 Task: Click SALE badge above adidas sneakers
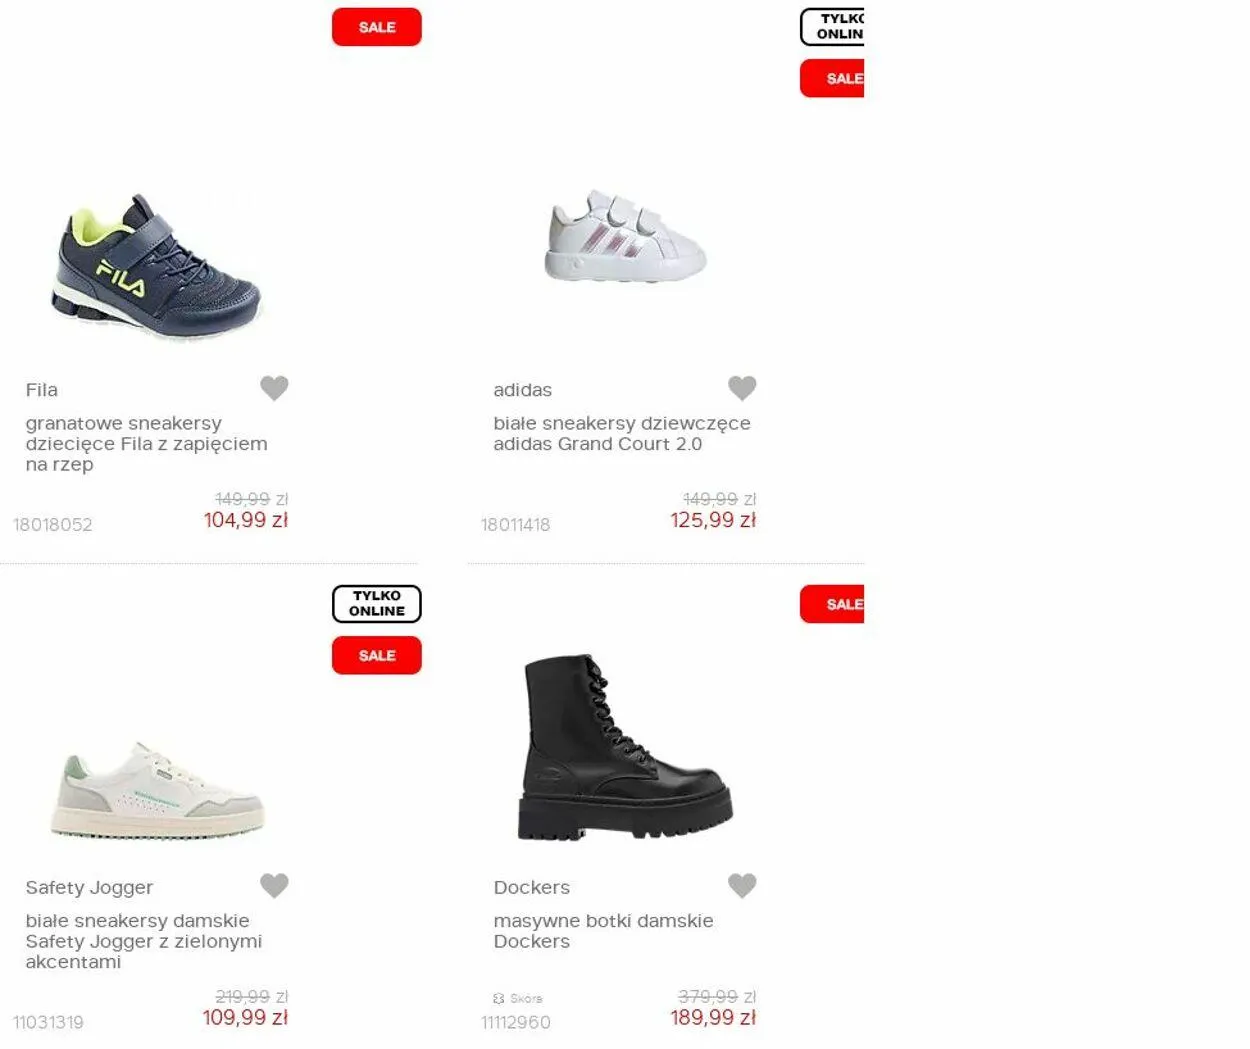tap(832, 78)
